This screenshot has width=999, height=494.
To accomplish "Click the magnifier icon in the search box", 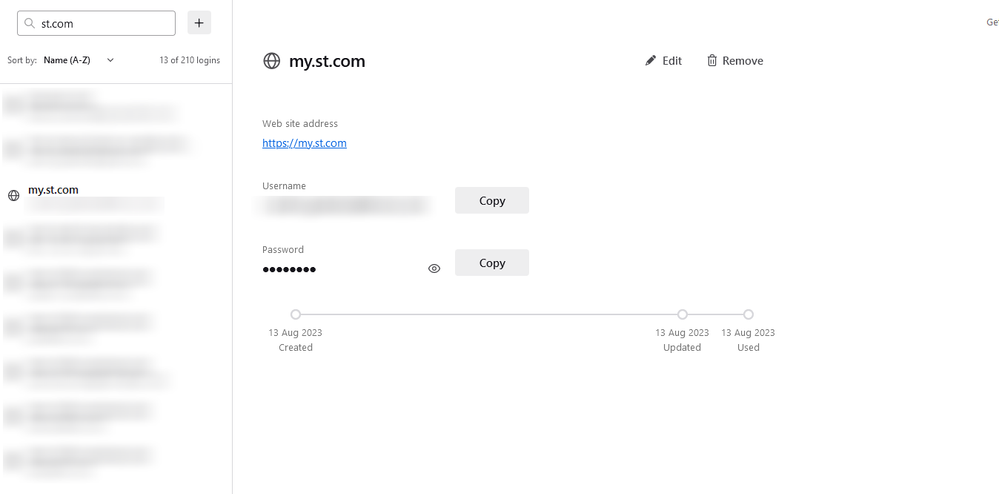I will (30, 23).
